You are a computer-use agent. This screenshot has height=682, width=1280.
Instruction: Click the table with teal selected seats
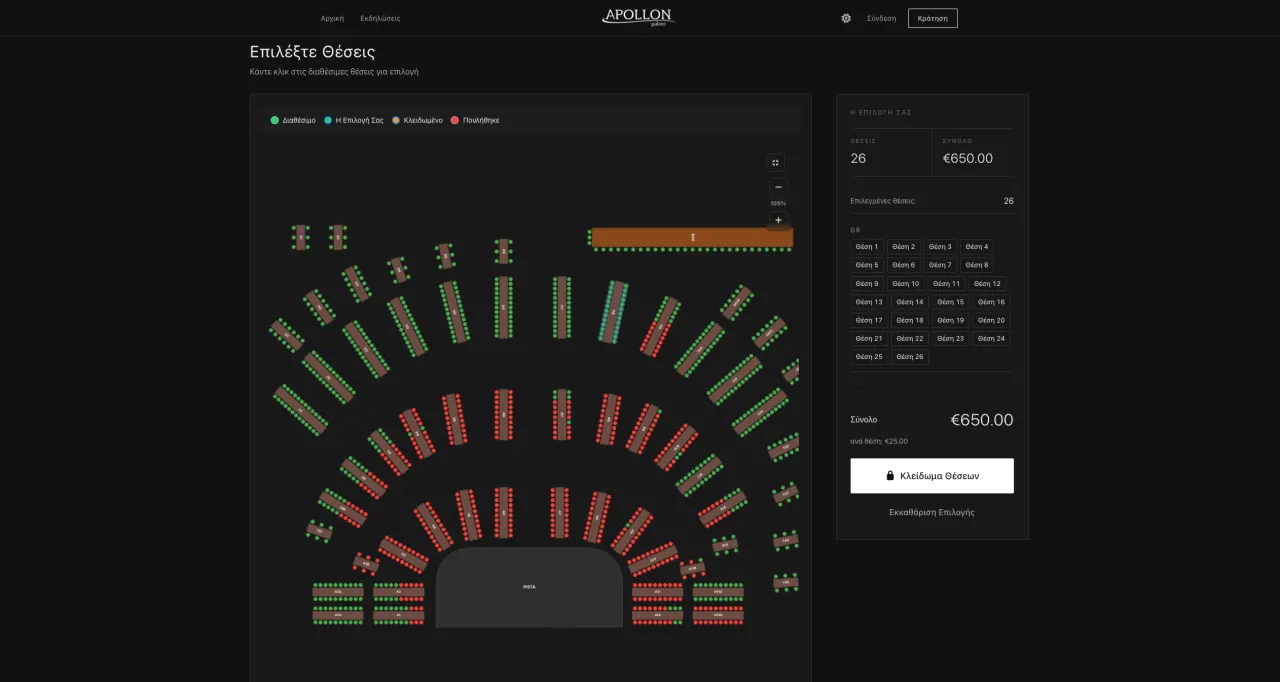pyautogui.click(x=613, y=312)
